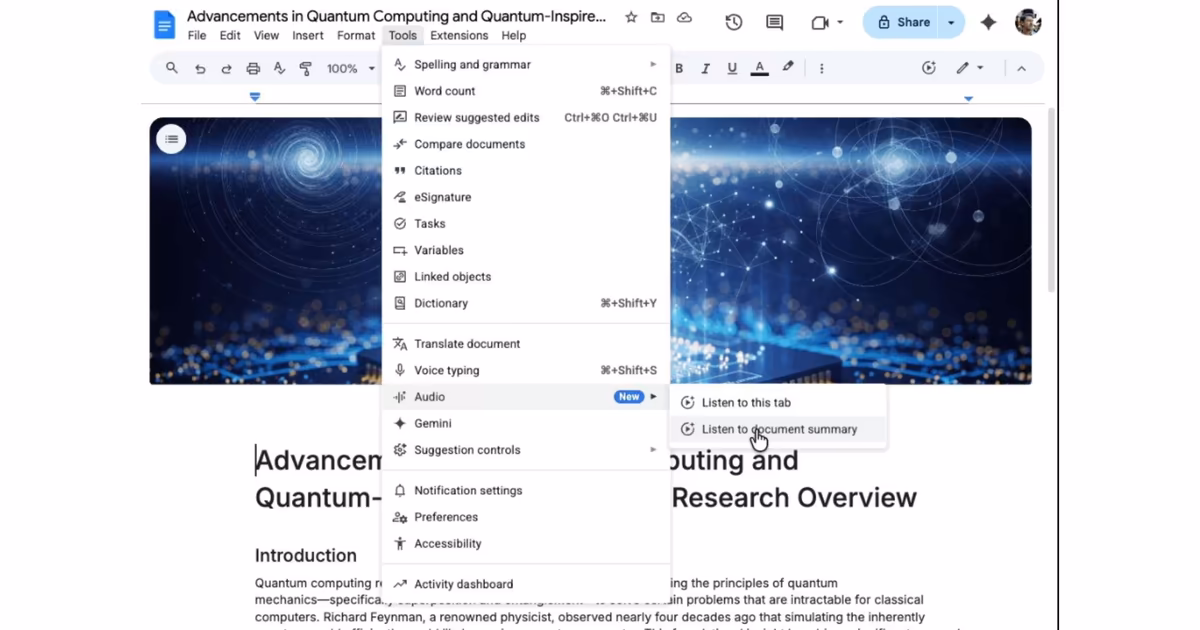Select Listen to document summary

click(x=779, y=429)
